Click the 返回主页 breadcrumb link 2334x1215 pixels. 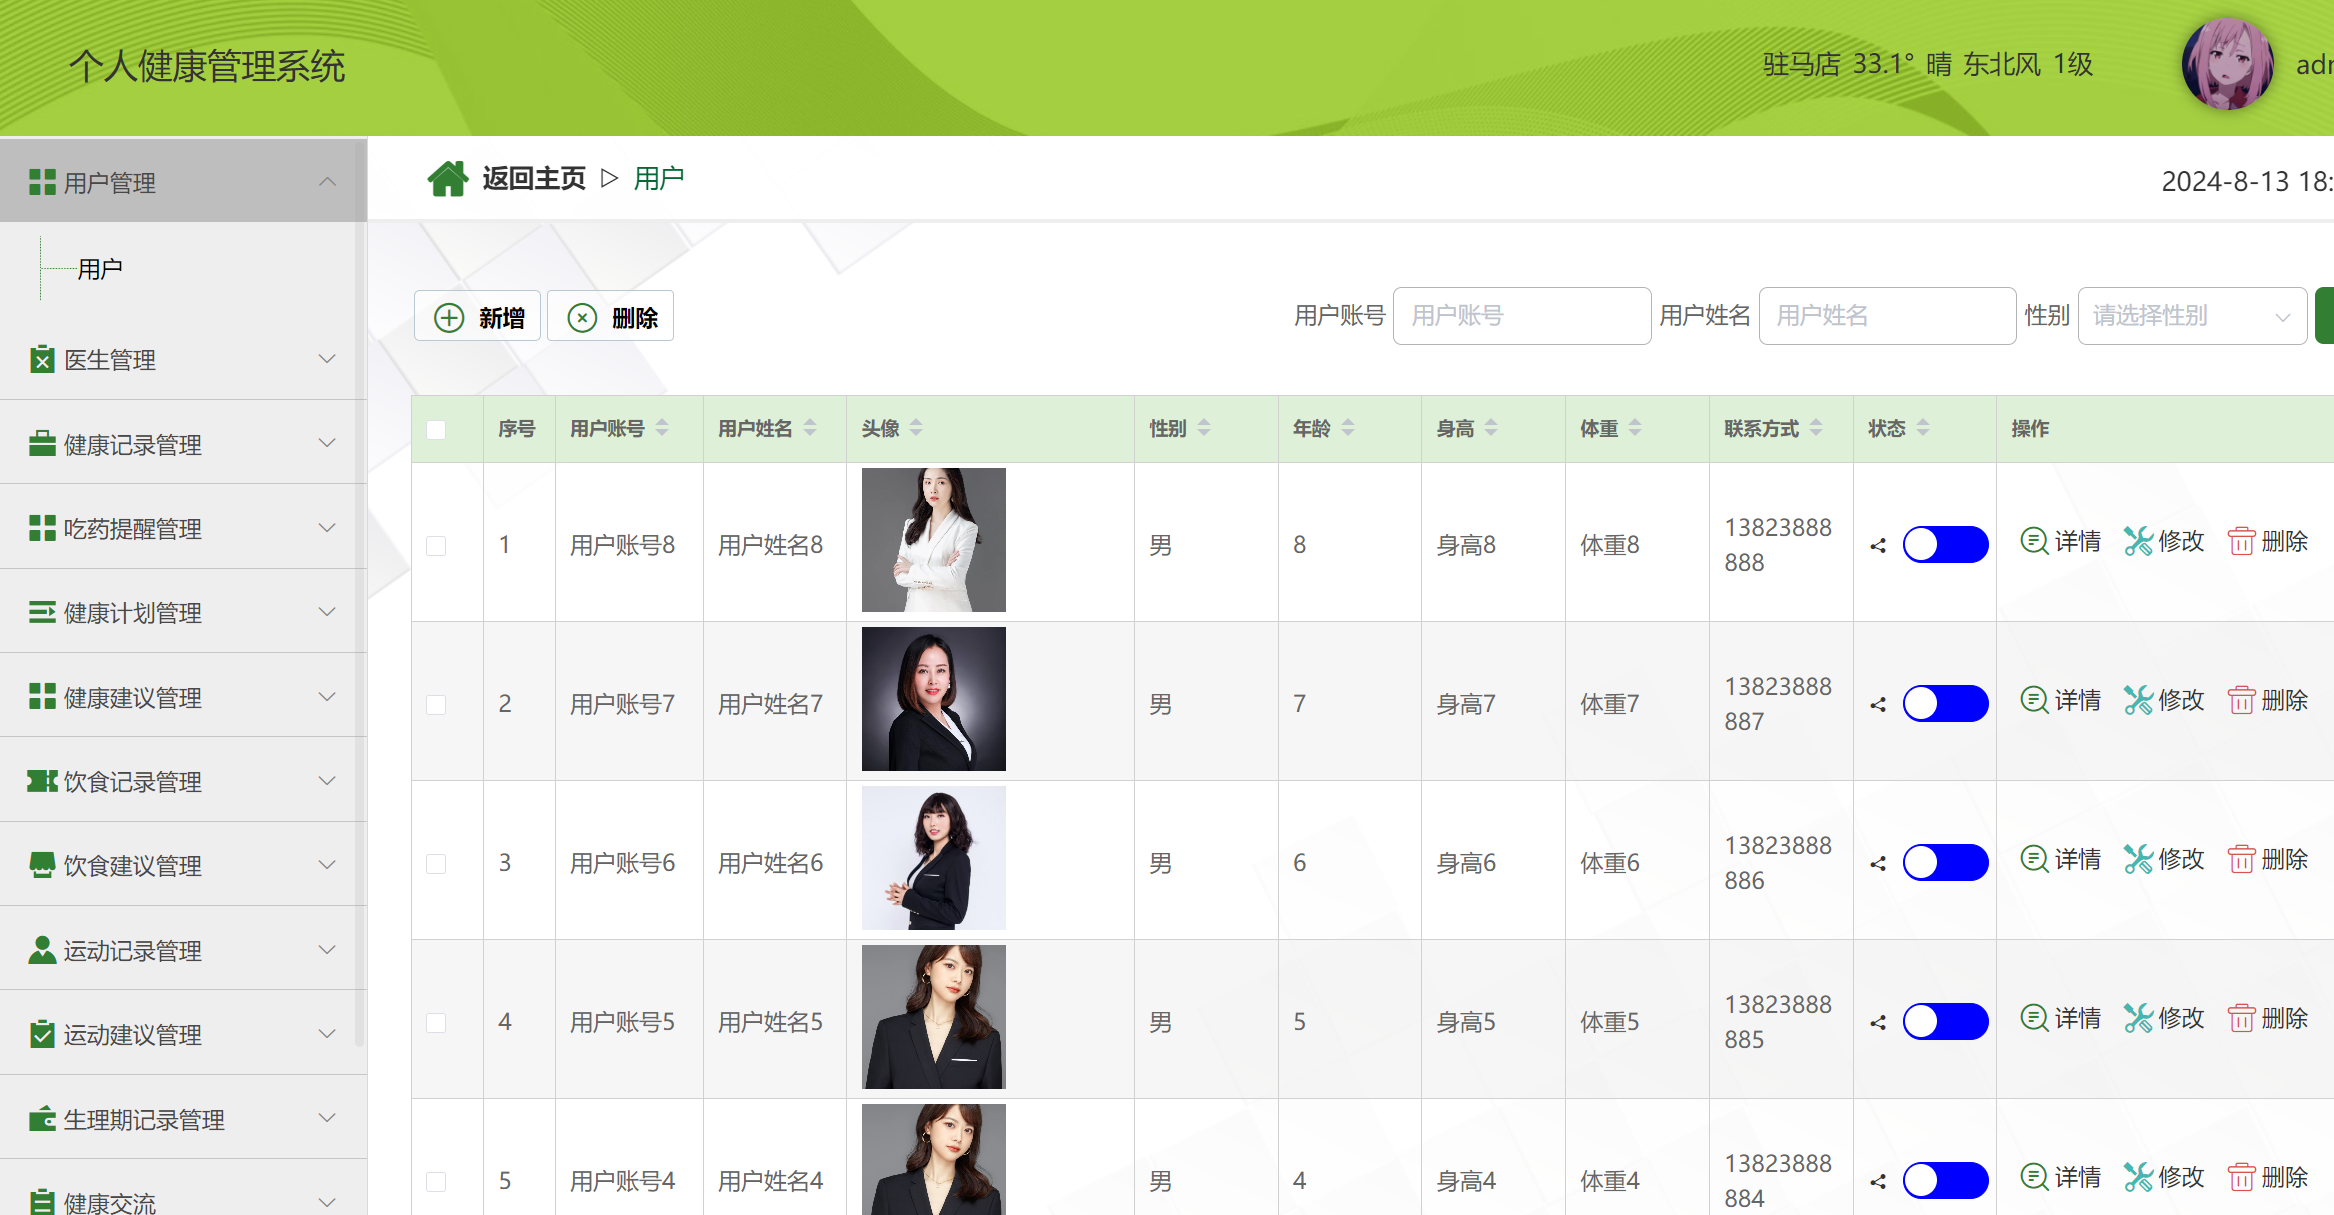click(533, 179)
